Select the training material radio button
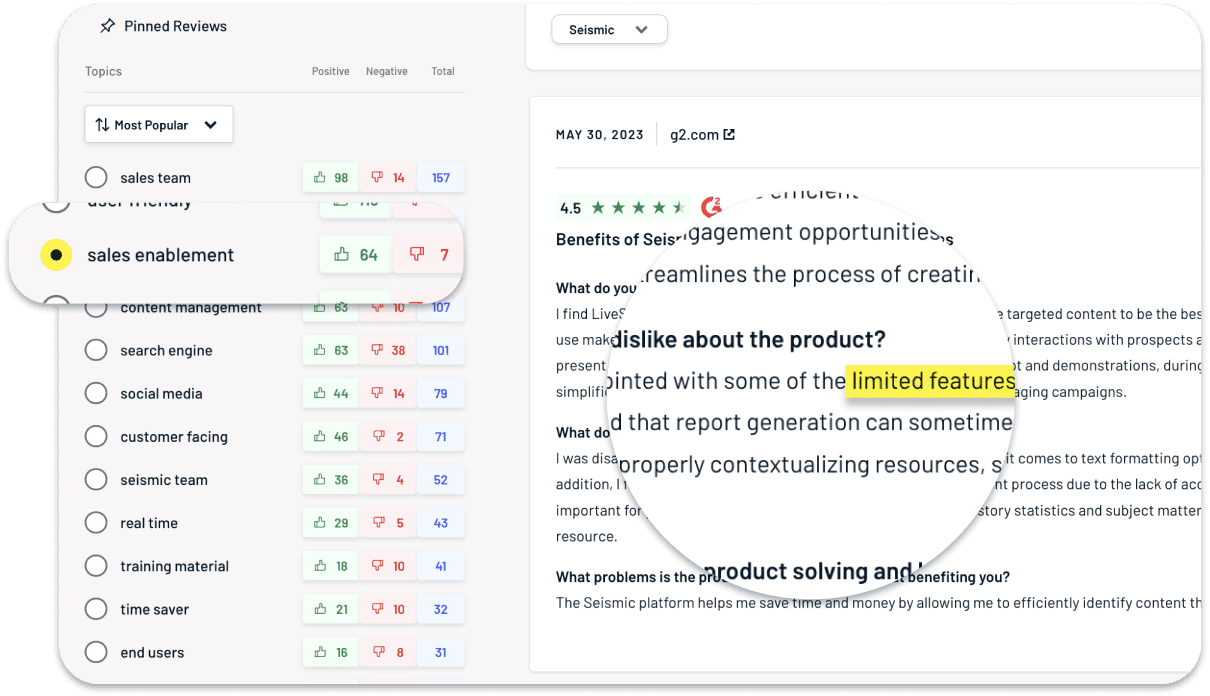This screenshot has height=696, width=1210. coord(96,566)
